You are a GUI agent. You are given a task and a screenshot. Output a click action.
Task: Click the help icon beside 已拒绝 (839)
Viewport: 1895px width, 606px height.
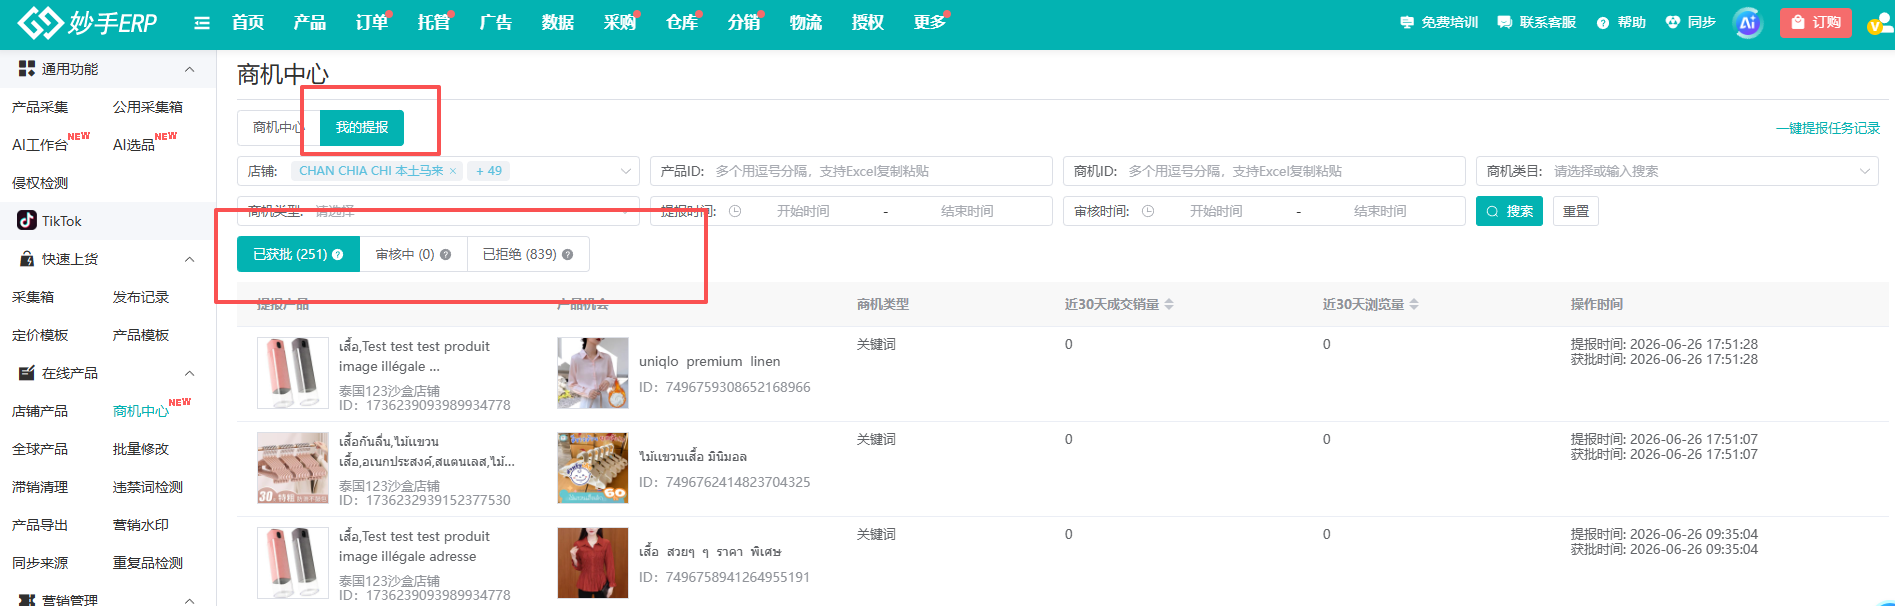[x=568, y=255]
